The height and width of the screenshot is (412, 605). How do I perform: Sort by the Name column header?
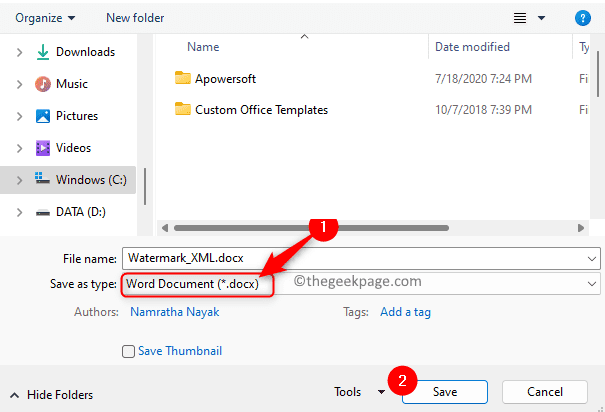(203, 47)
